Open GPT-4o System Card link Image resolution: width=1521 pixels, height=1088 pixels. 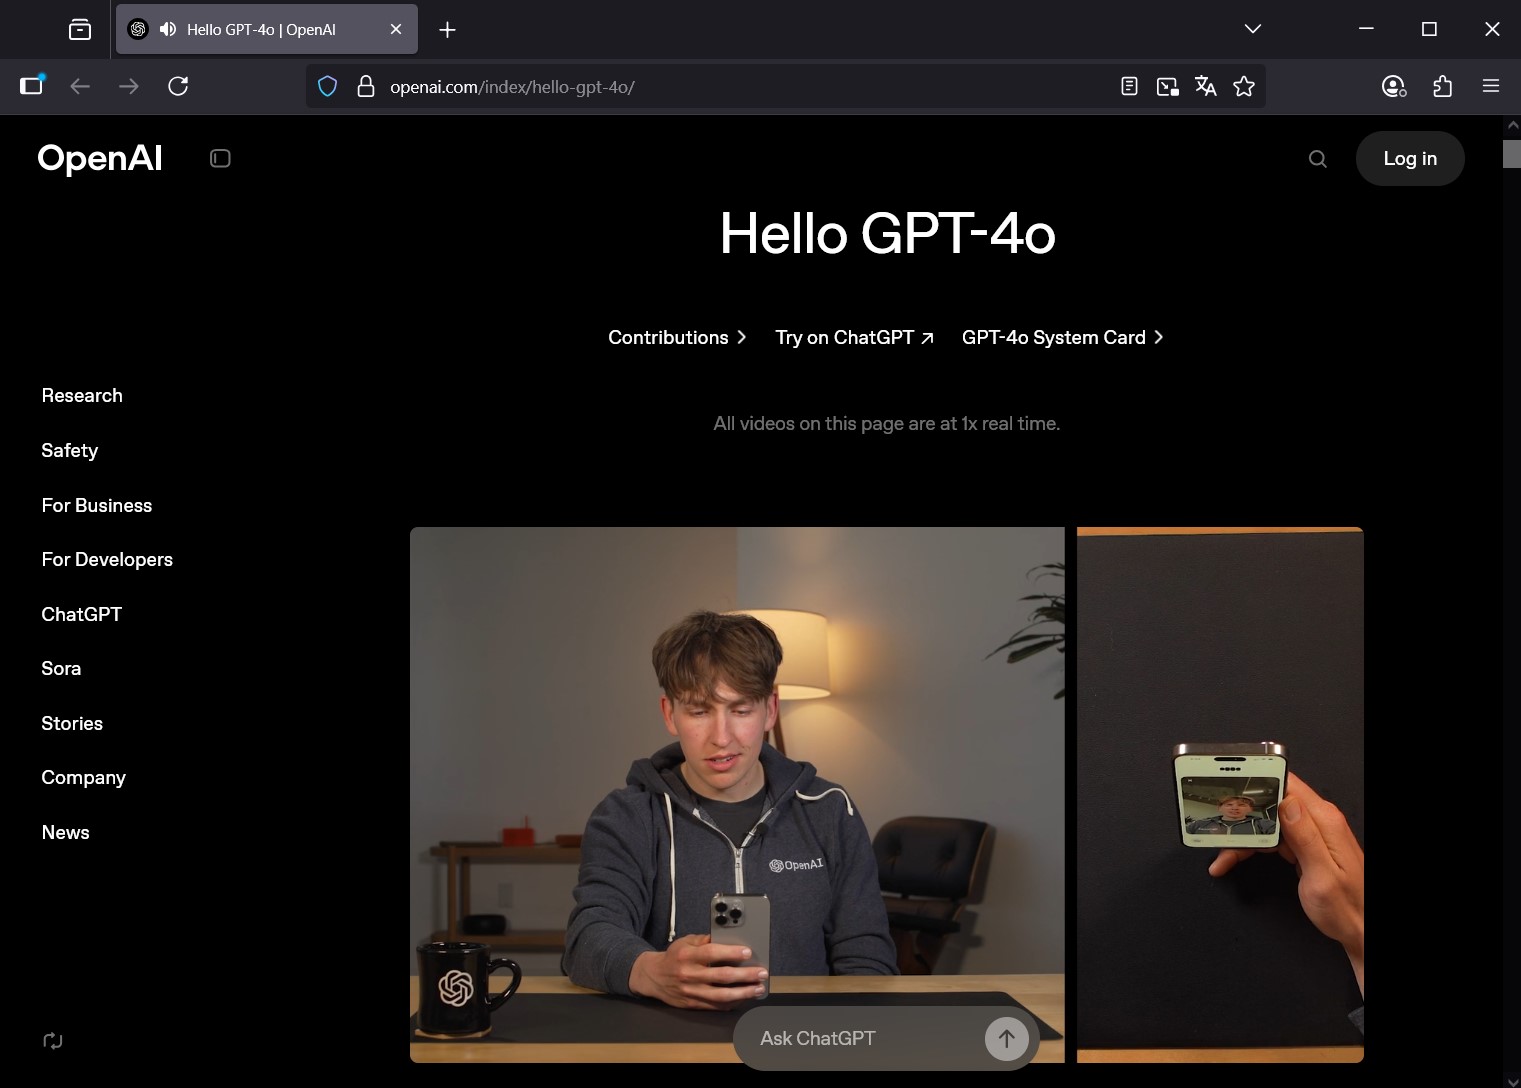tap(1062, 337)
